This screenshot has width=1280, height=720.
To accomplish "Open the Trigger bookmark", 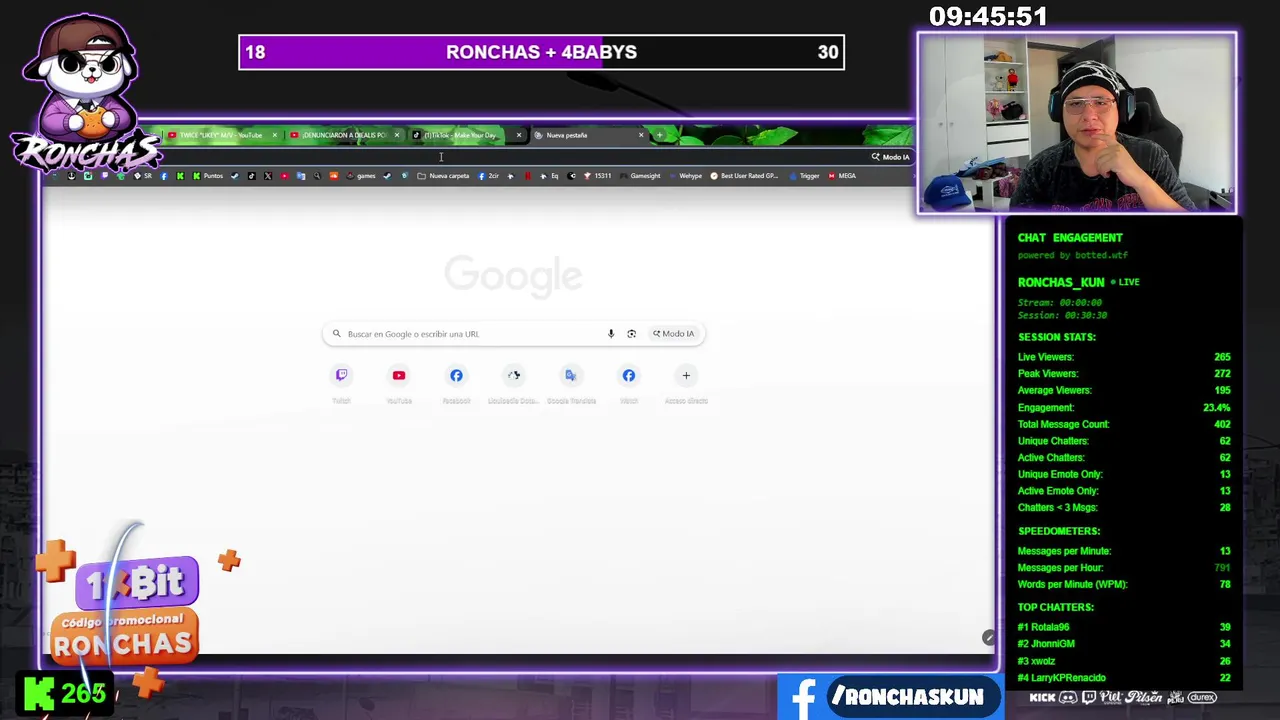I will tap(803, 176).
